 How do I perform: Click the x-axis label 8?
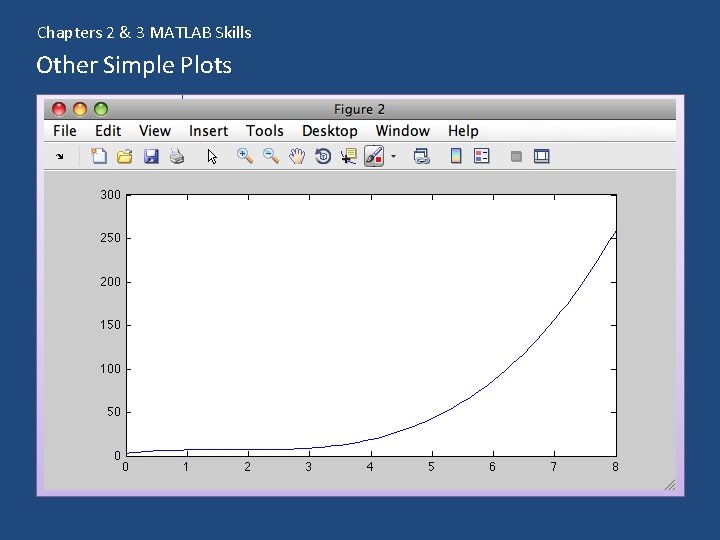[x=615, y=467]
